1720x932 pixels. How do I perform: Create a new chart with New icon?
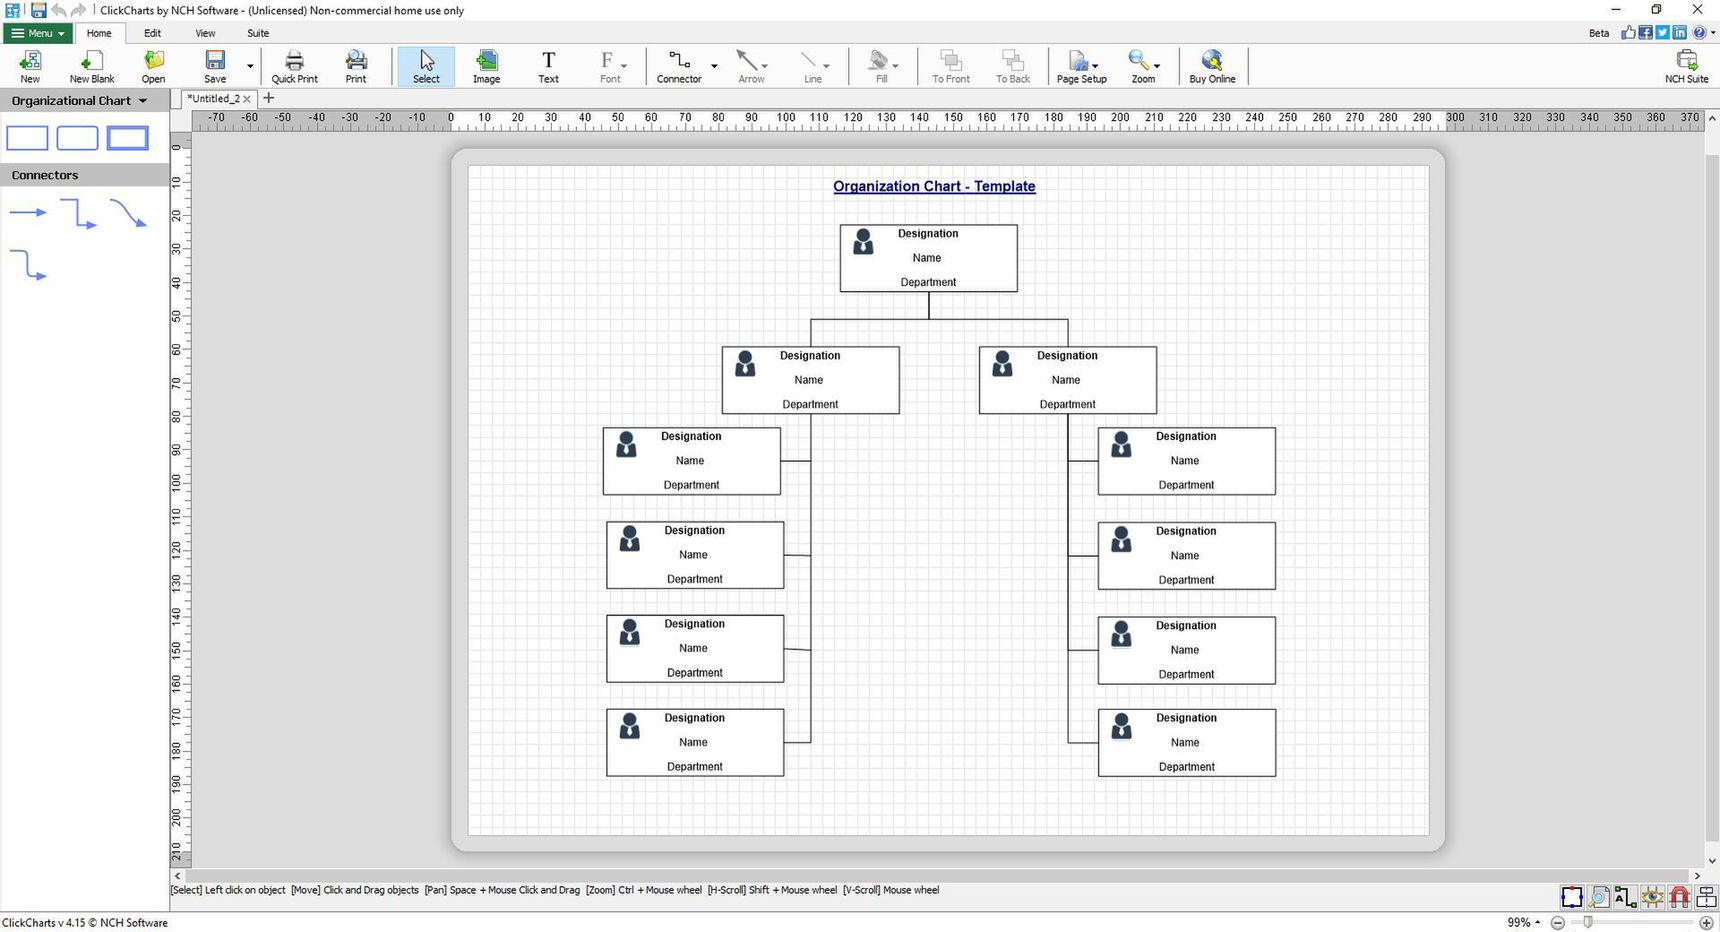tap(30, 66)
